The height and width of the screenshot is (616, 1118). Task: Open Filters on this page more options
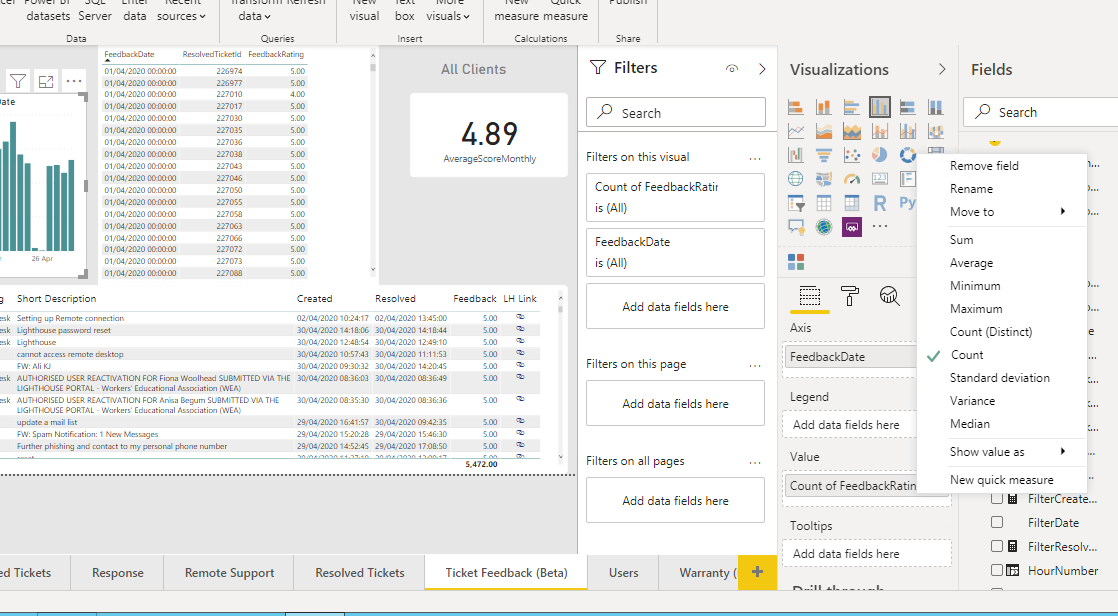[x=755, y=365]
